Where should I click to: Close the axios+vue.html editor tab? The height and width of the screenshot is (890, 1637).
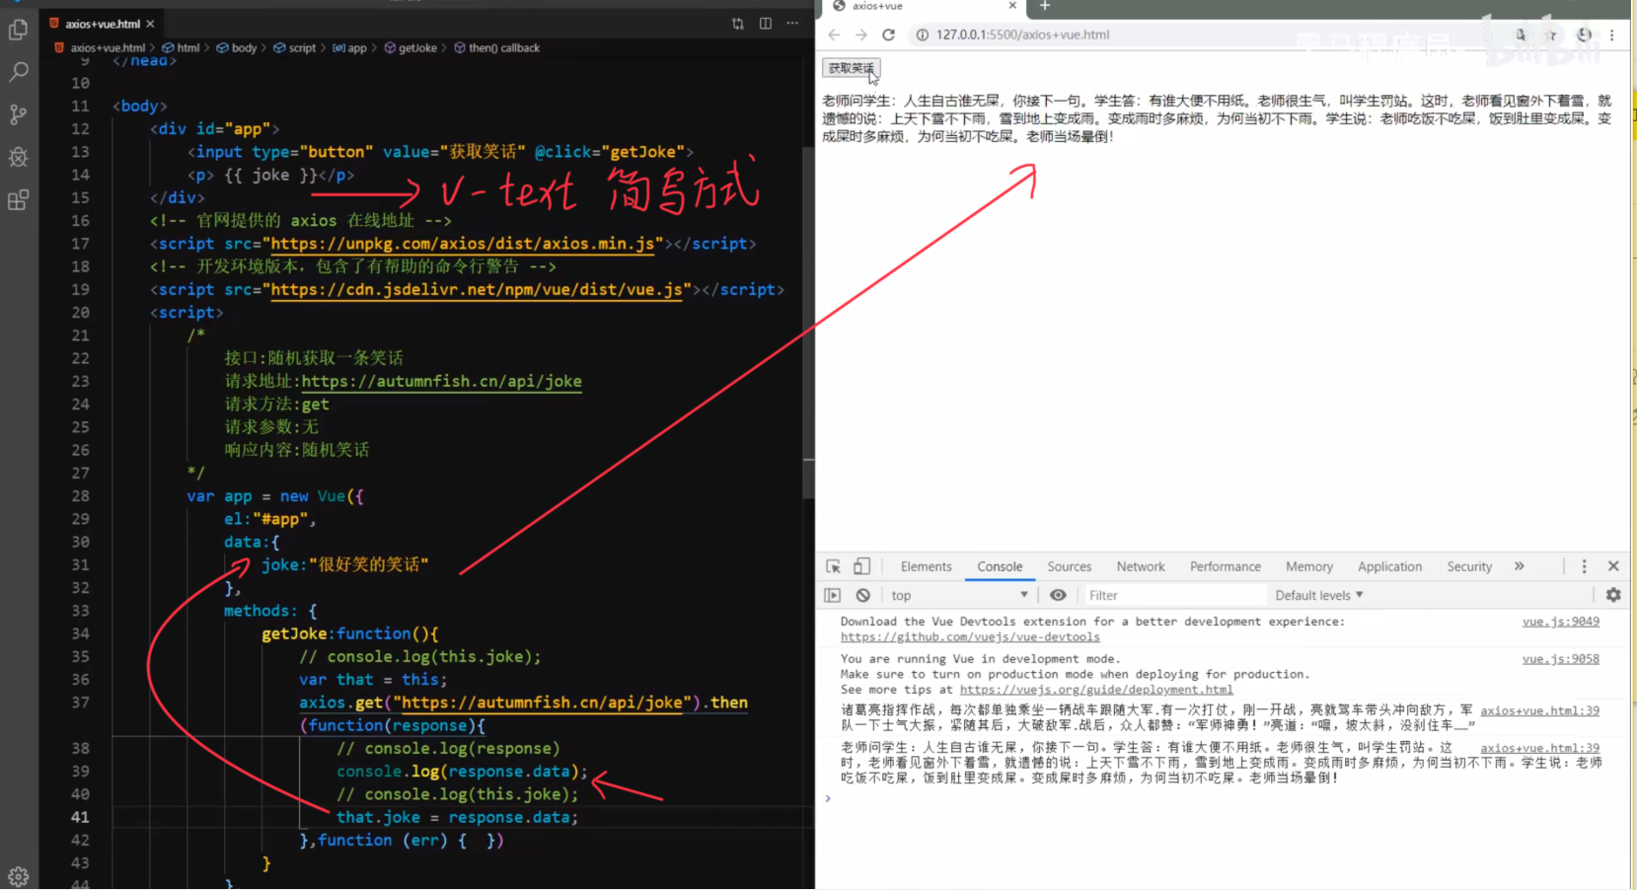click(x=150, y=23)
